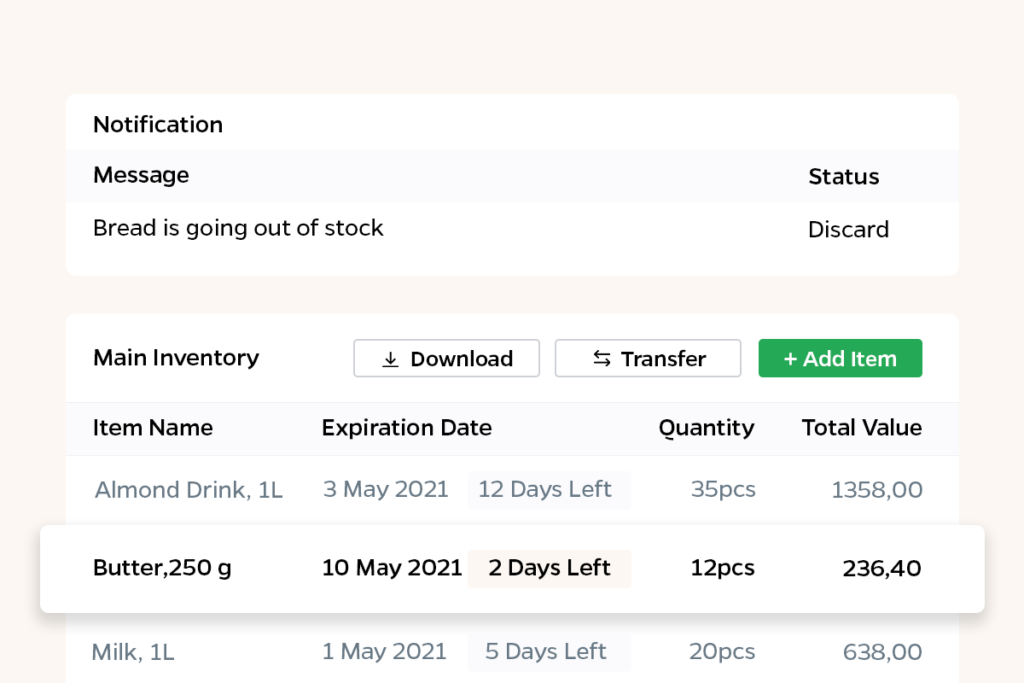
Task: Click the 20pcs quantity cell
Action: [722, 652]
